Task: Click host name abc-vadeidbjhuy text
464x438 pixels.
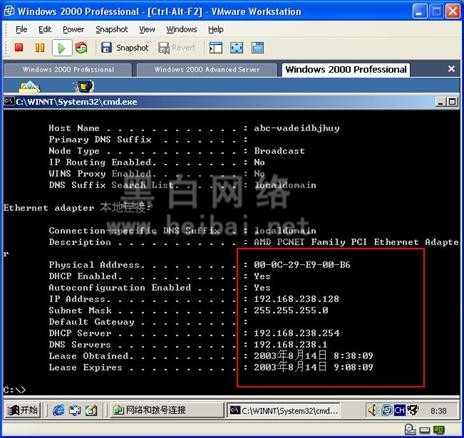Action: coord(297,128)
